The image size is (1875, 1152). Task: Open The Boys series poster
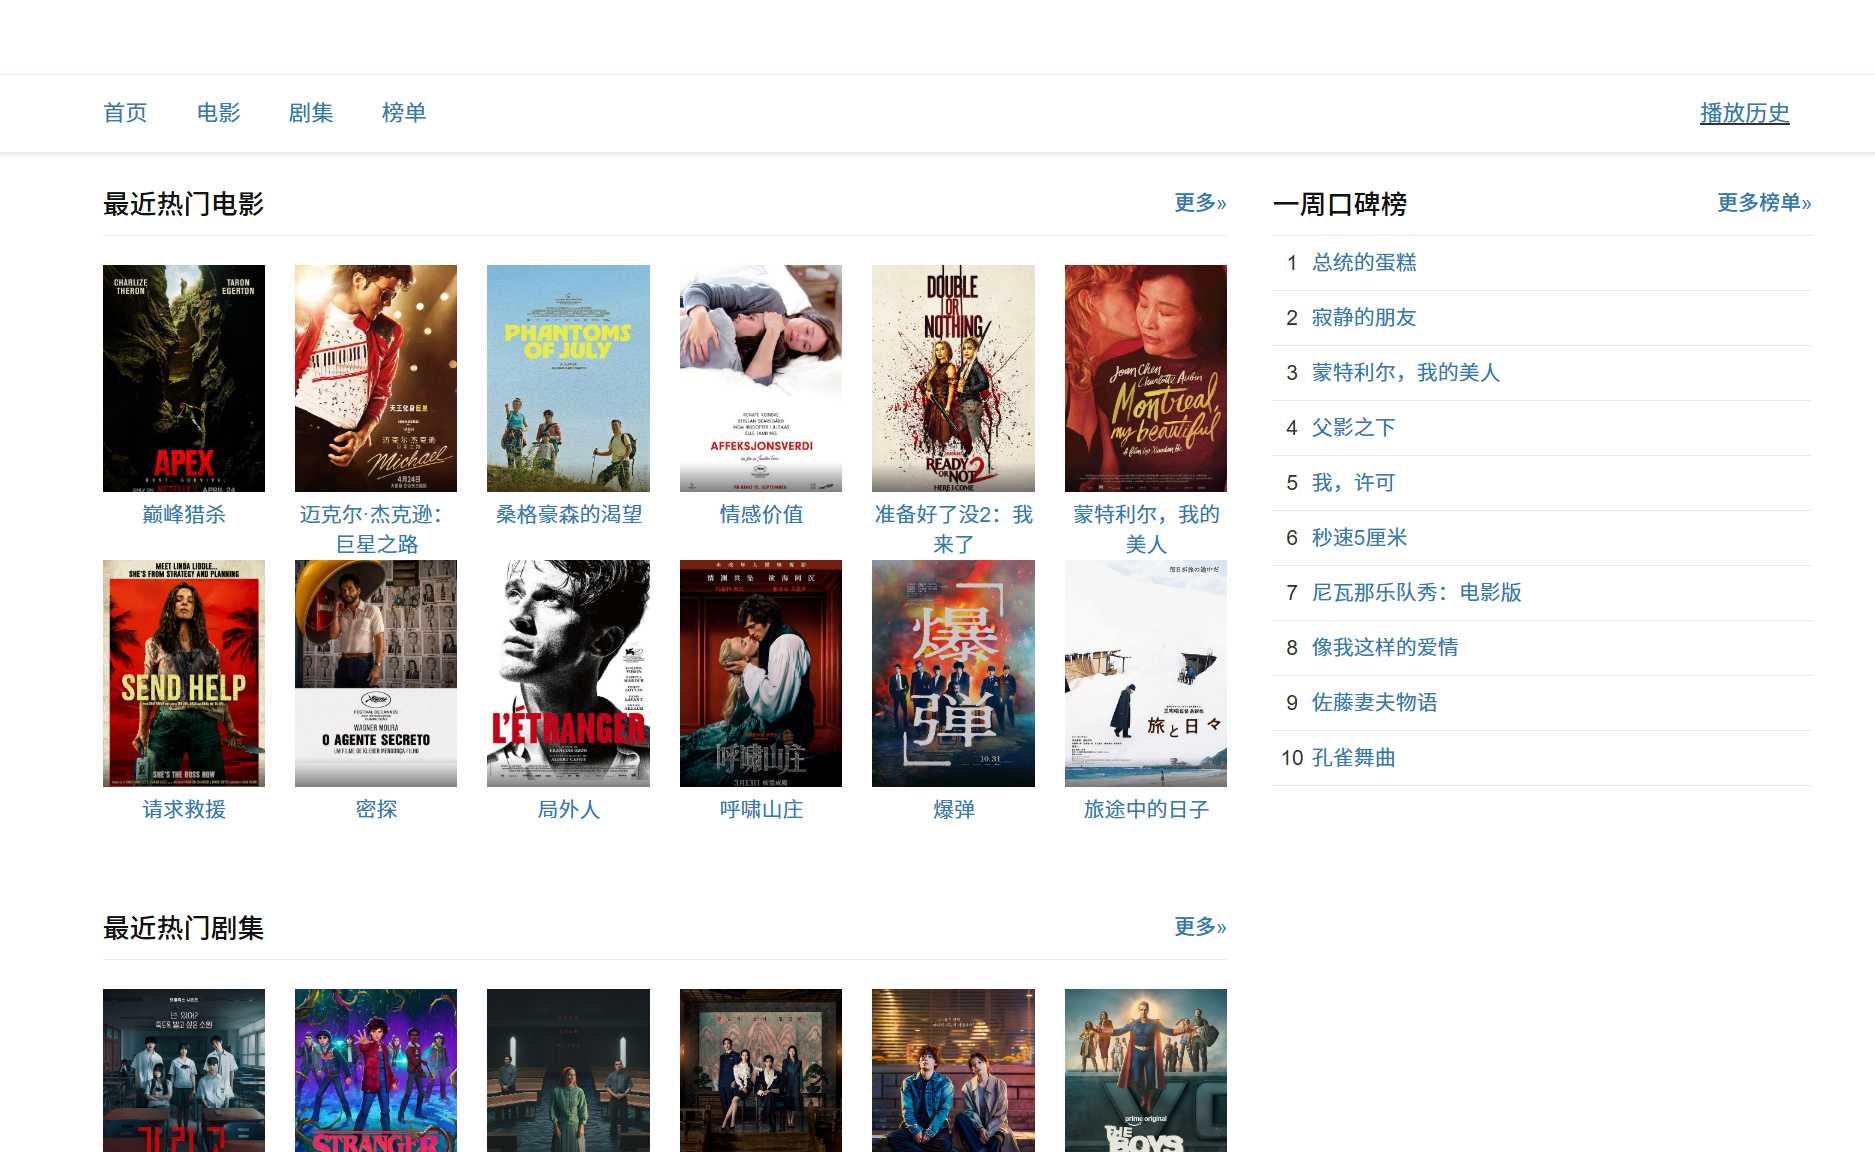click(1145, 1070)
